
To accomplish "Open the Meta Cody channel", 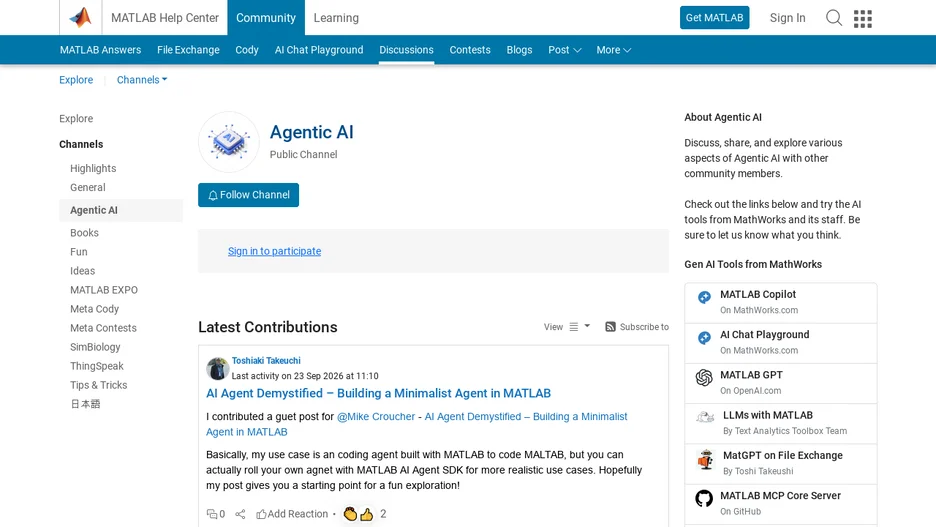I will click(x=94, y=309).
